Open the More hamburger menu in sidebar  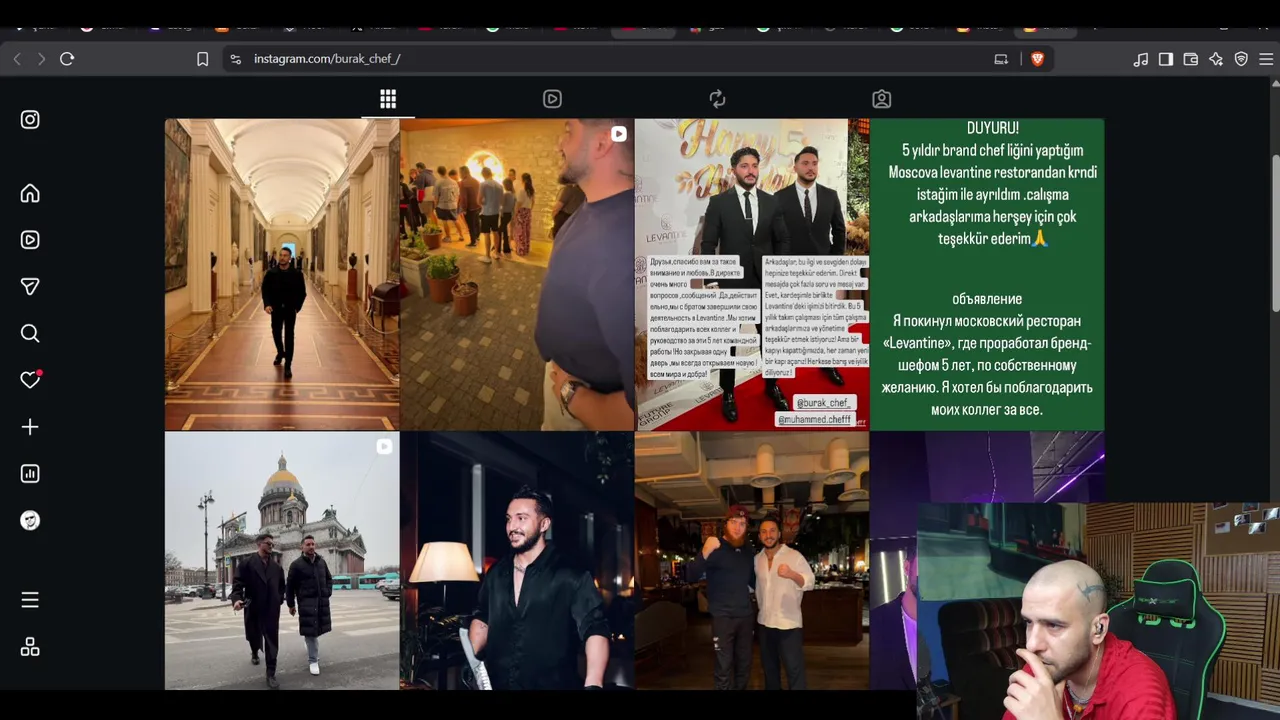(30, 600)
